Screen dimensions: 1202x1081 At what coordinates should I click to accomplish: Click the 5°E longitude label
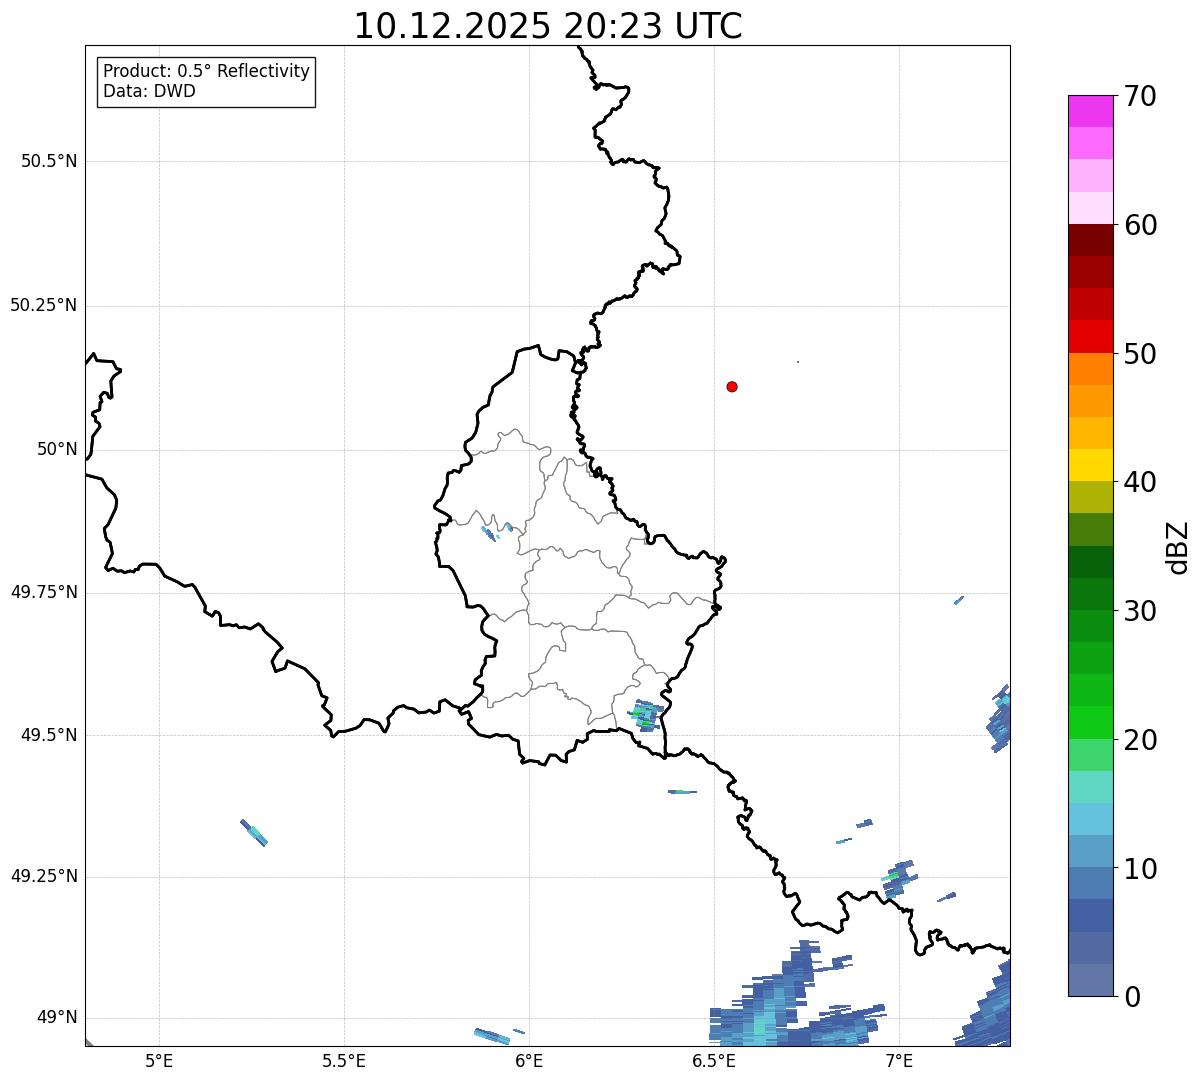click(159, 1060)
